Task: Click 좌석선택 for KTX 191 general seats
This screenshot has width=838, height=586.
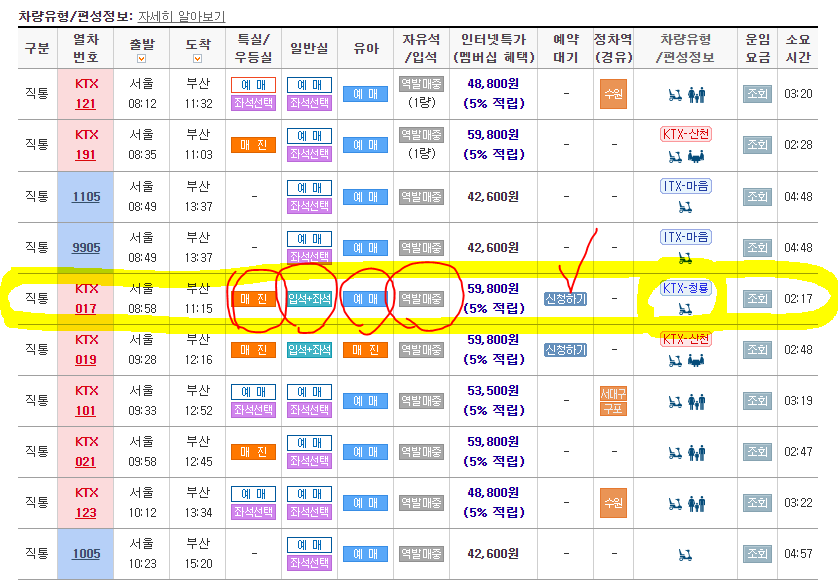Action: pos(311,155)
